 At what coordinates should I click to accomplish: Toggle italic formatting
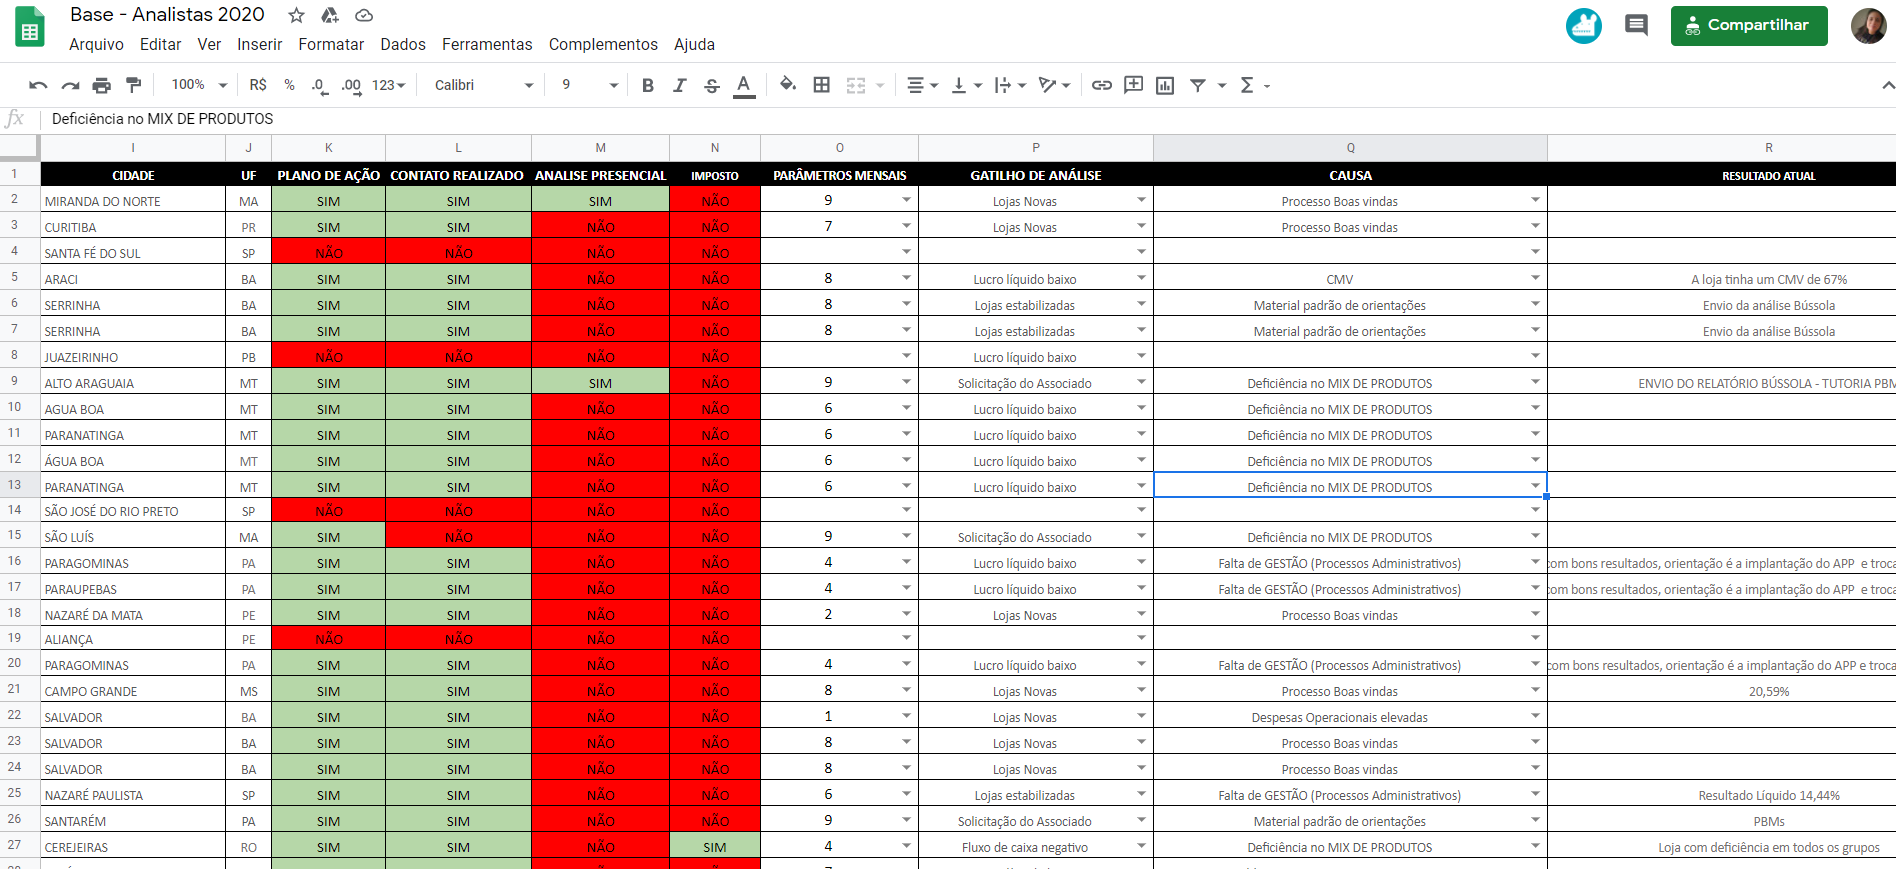[x=680, y=86]
